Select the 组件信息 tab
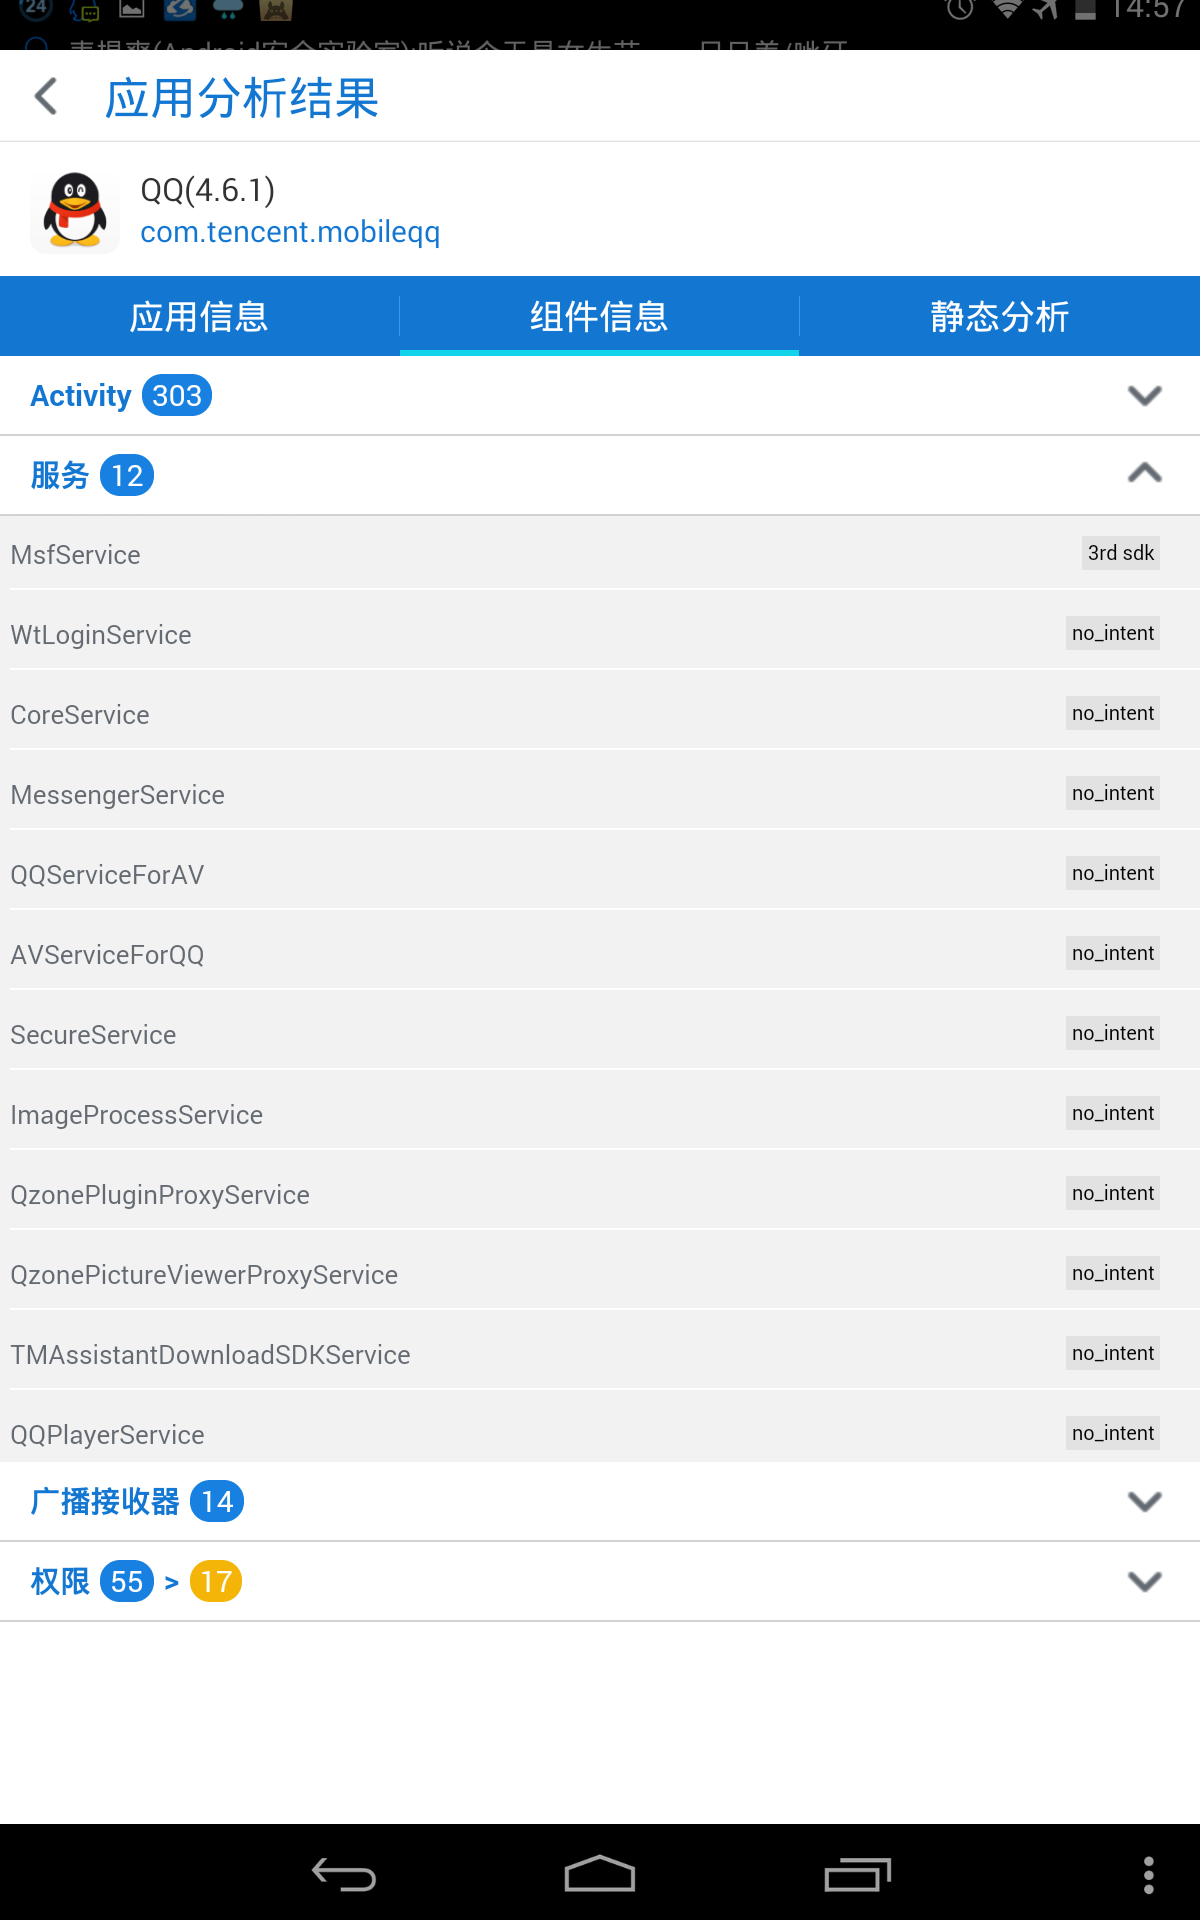The image size is (1200, 1920). point(599,316)
